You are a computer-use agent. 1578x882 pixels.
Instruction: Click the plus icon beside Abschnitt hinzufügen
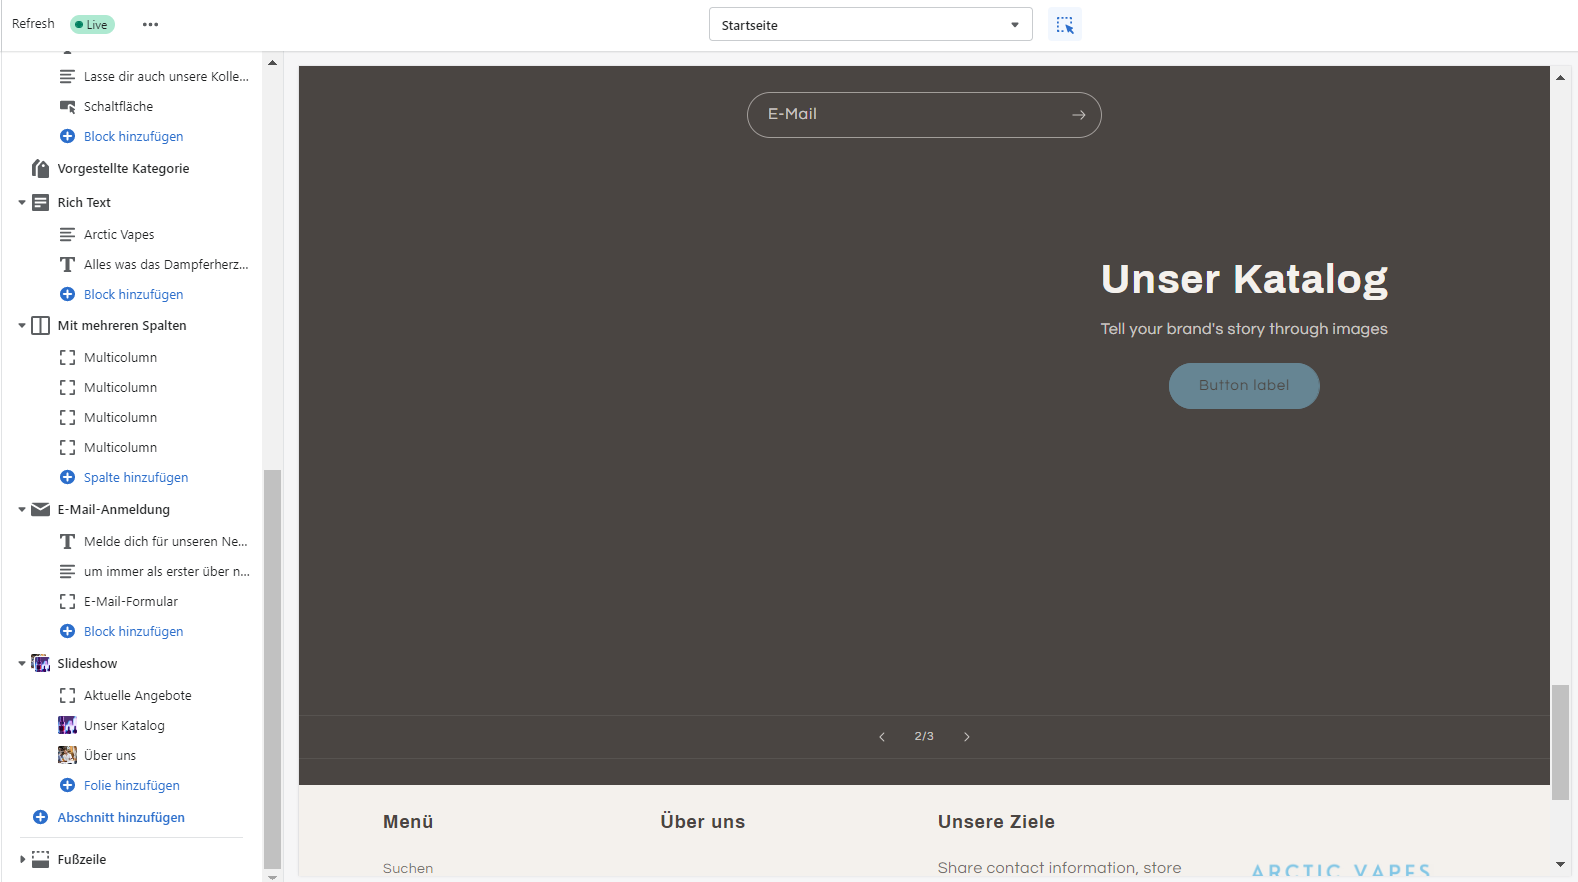(x=40, y=818)
